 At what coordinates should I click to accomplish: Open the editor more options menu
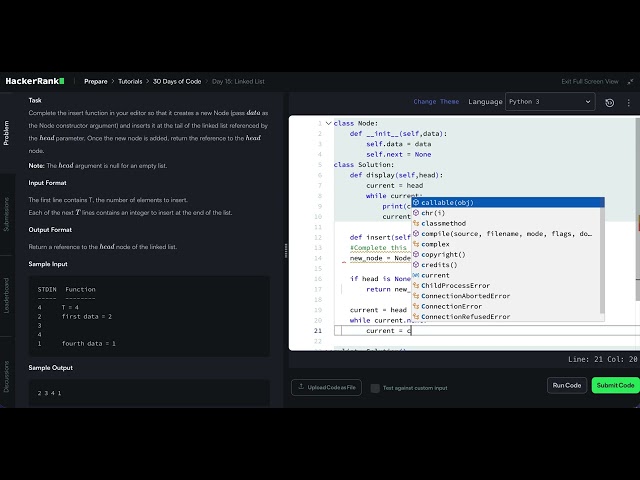coord(629,103)
